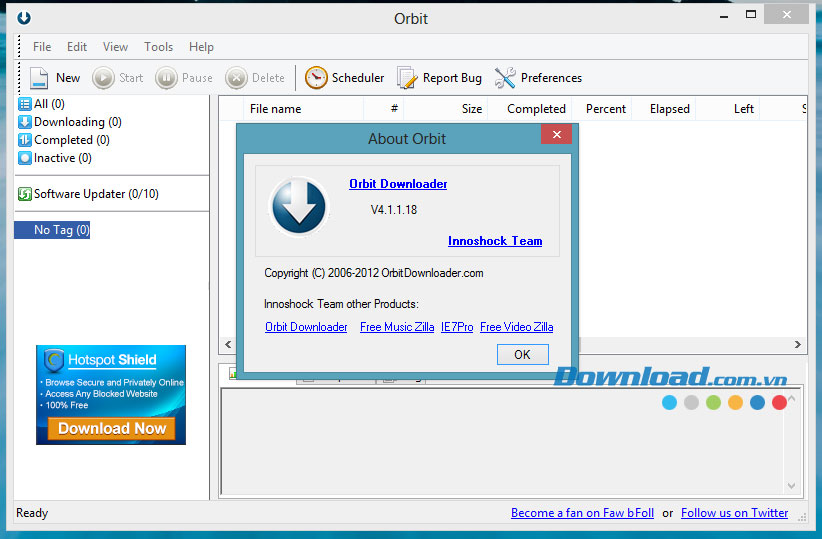Viewport: 822px width, 539px height.
Task: Sort by the # column header
Action: 384,109
